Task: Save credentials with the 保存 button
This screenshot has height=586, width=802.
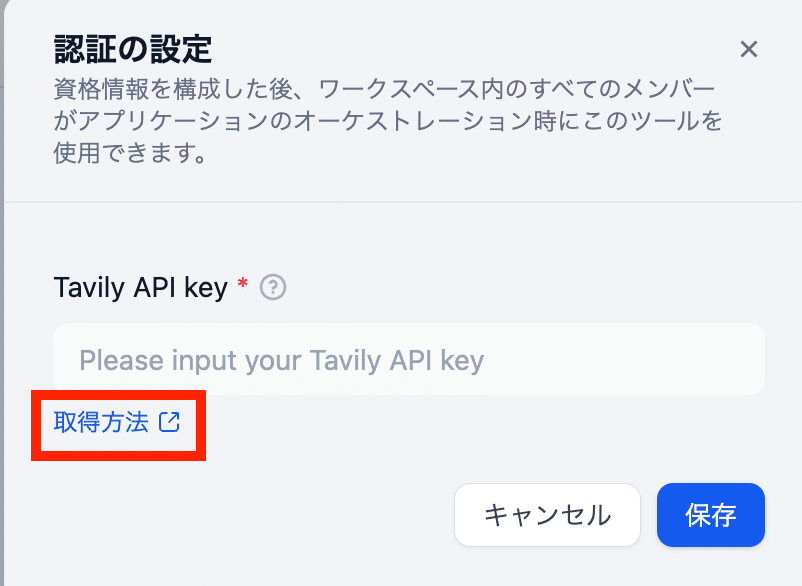Action: tap(711, 515)
